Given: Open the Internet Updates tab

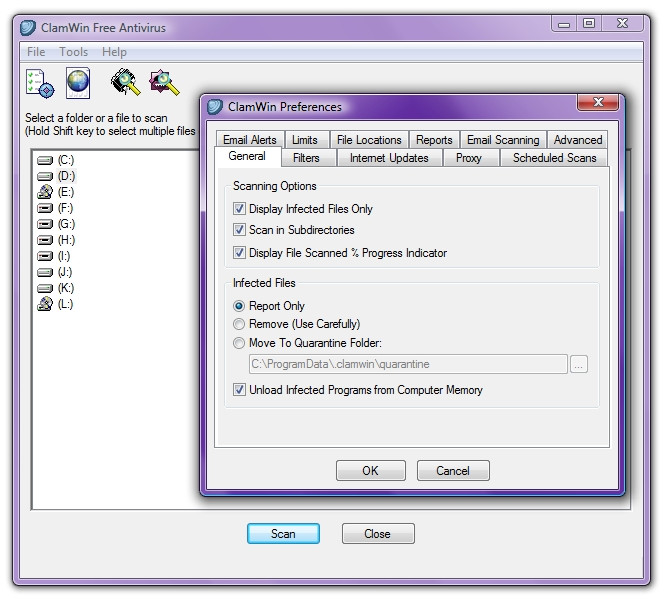Looking at the screenshot, I should point(389,158).
